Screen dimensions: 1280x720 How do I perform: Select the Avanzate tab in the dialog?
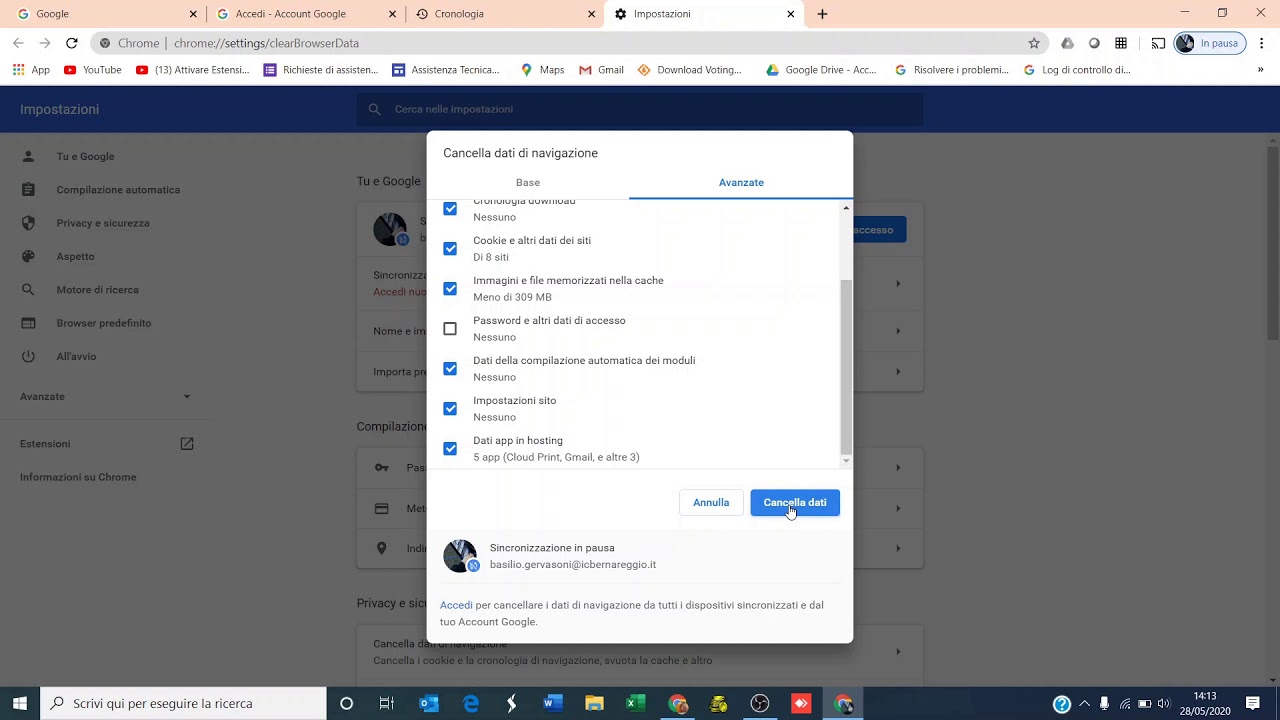point(741,182)
